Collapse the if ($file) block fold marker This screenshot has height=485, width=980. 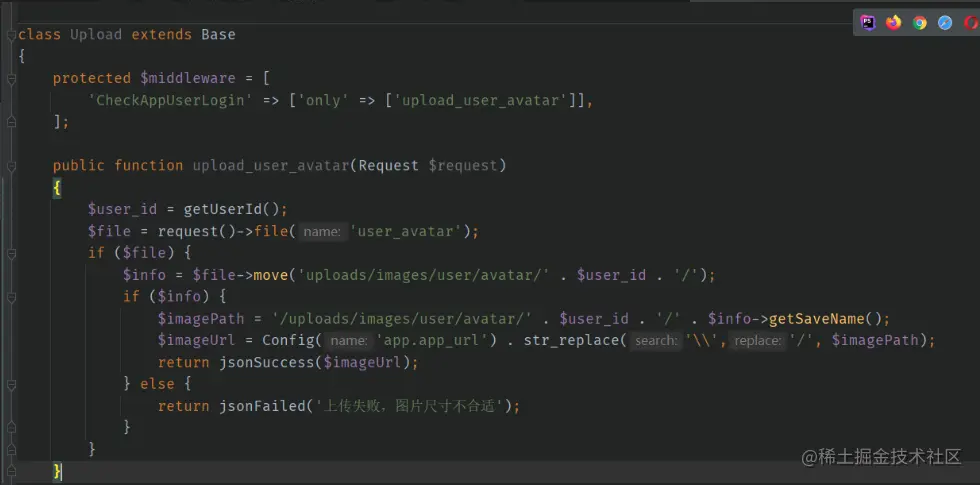tap(11, 253)
